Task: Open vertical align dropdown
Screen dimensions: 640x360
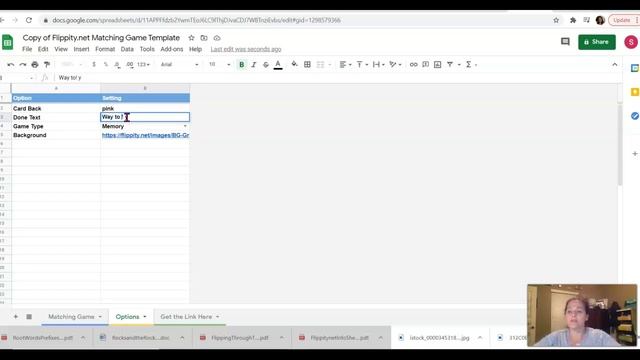Action: coord(362,64)
